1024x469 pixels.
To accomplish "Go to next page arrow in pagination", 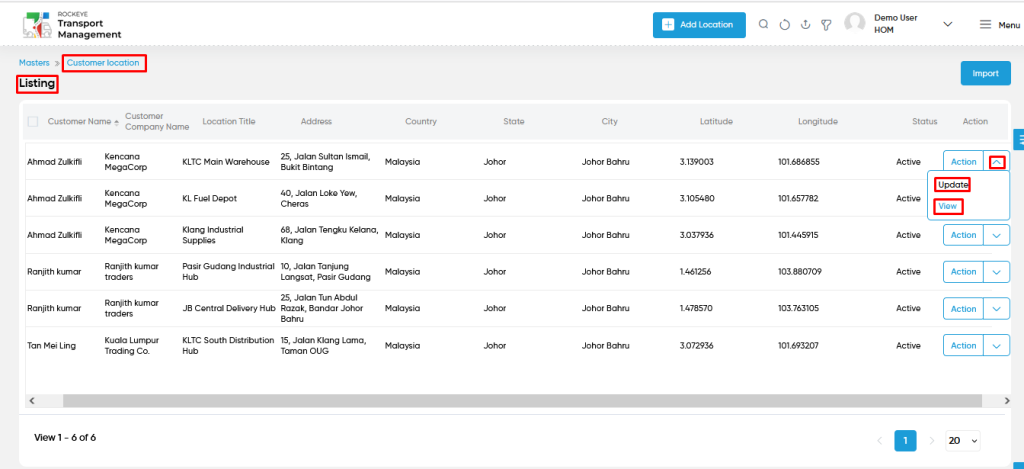I will (932, 440).
